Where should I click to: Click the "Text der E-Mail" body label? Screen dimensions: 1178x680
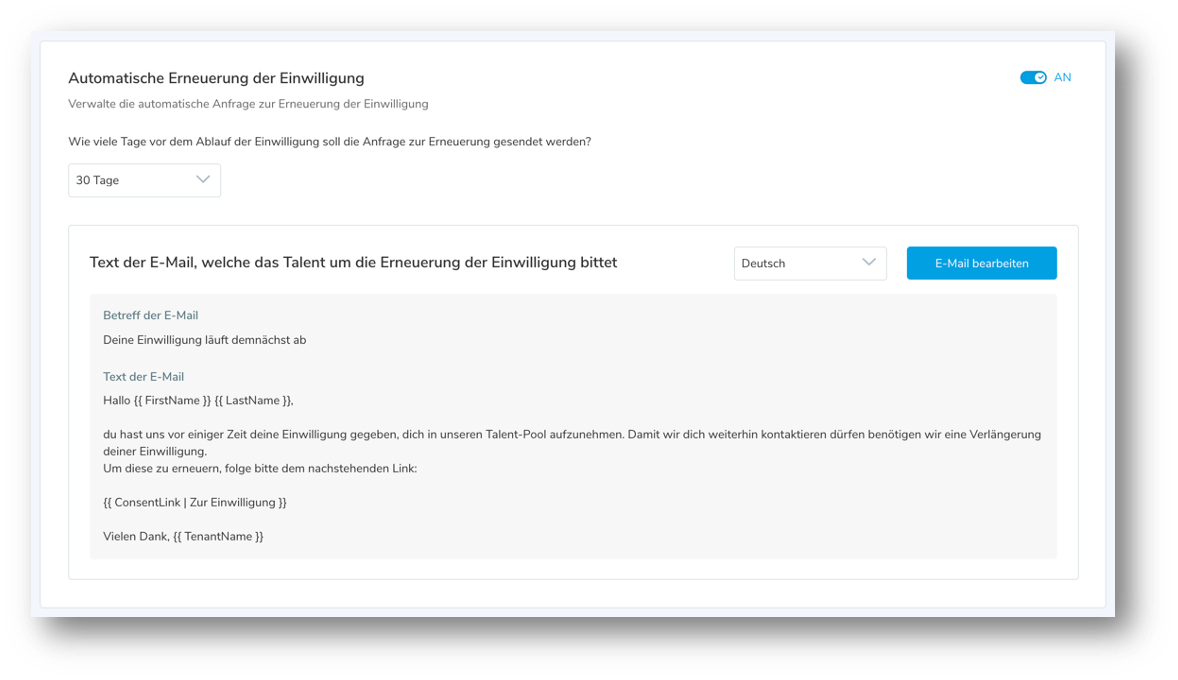143,377
